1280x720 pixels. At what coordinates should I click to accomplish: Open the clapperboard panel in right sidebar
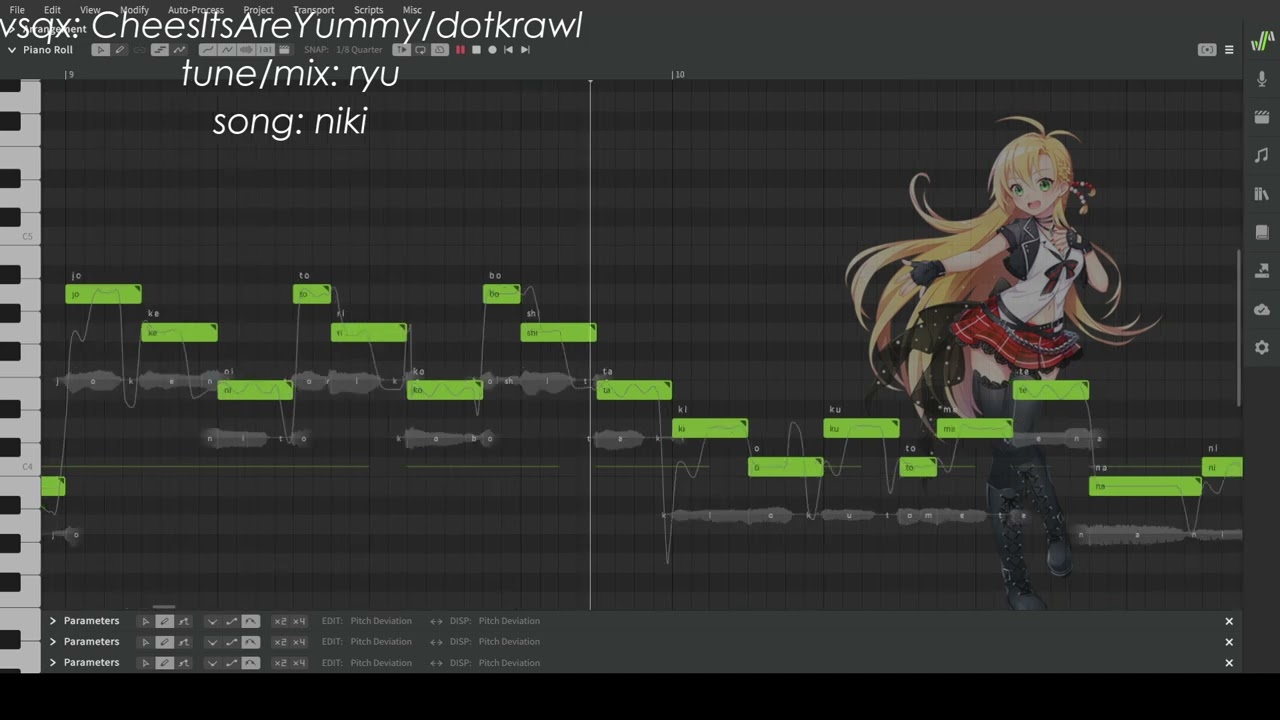(1261, 117)
